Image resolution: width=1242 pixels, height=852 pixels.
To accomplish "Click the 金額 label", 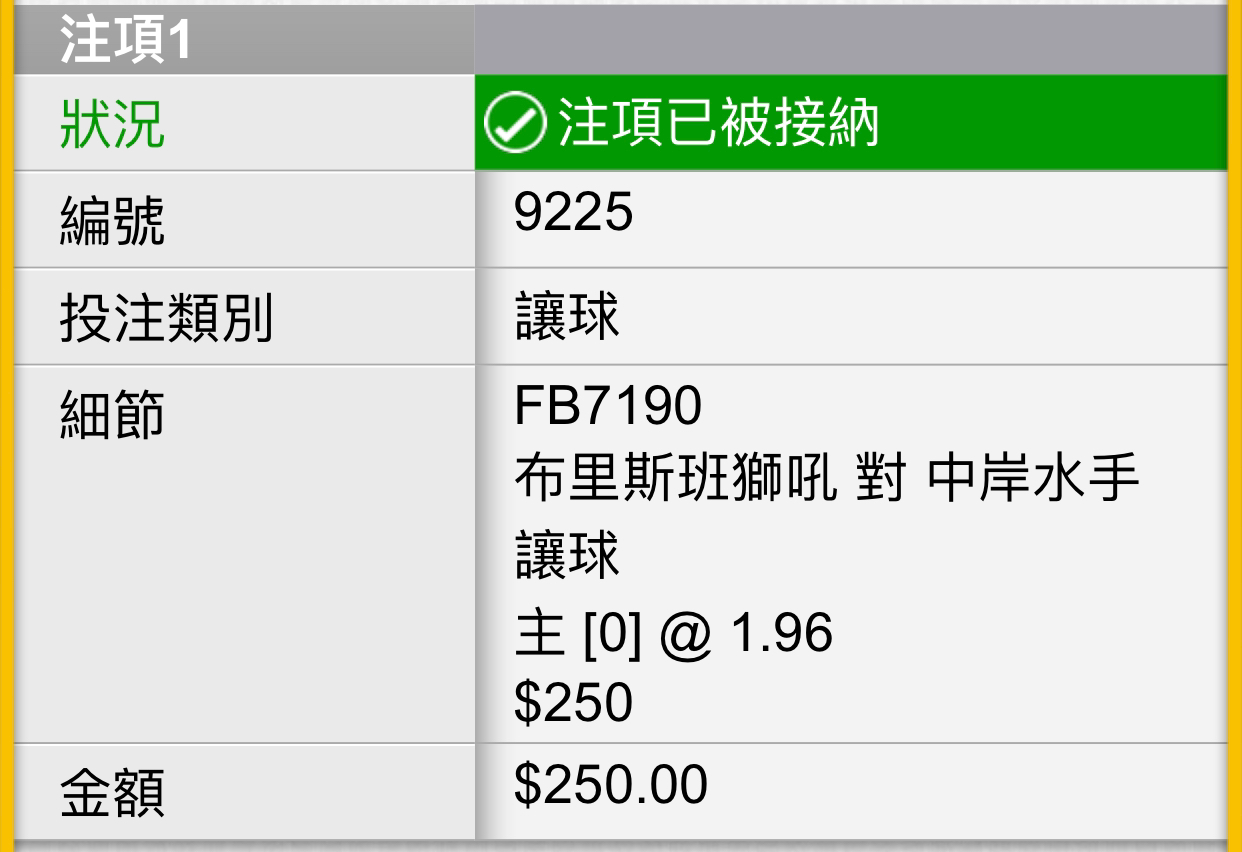I will 112,795.
